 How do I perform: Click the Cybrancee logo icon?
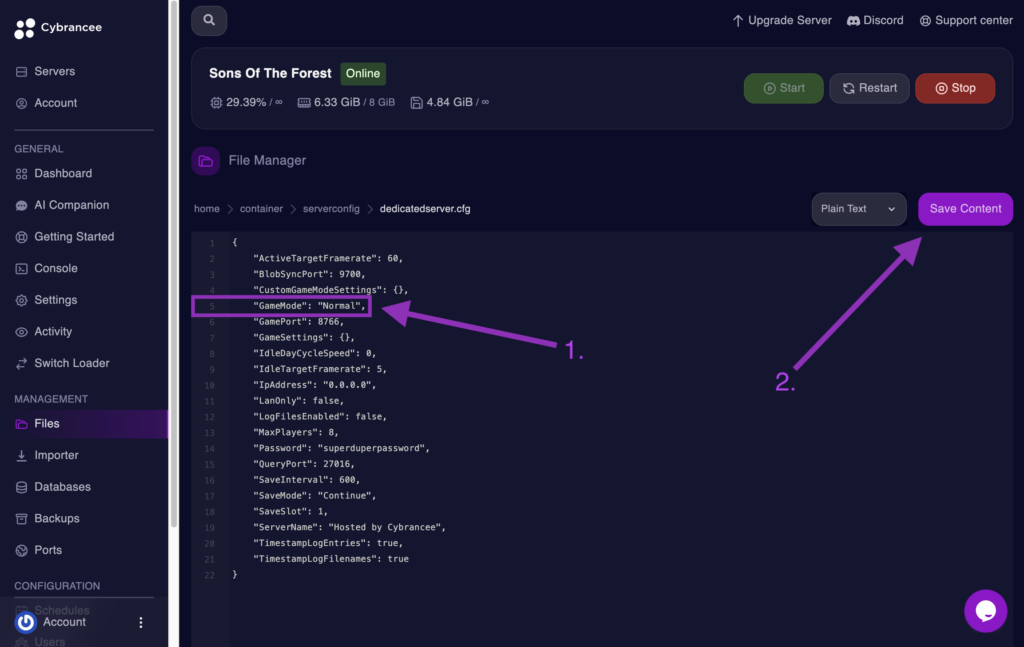(24, 28)
